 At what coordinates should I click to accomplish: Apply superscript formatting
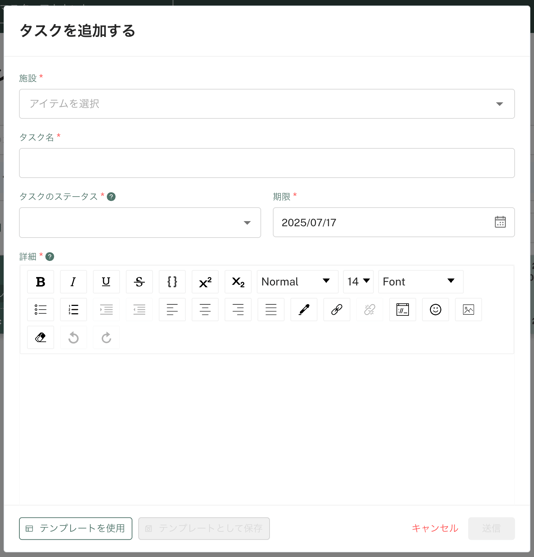coord(205,282)
